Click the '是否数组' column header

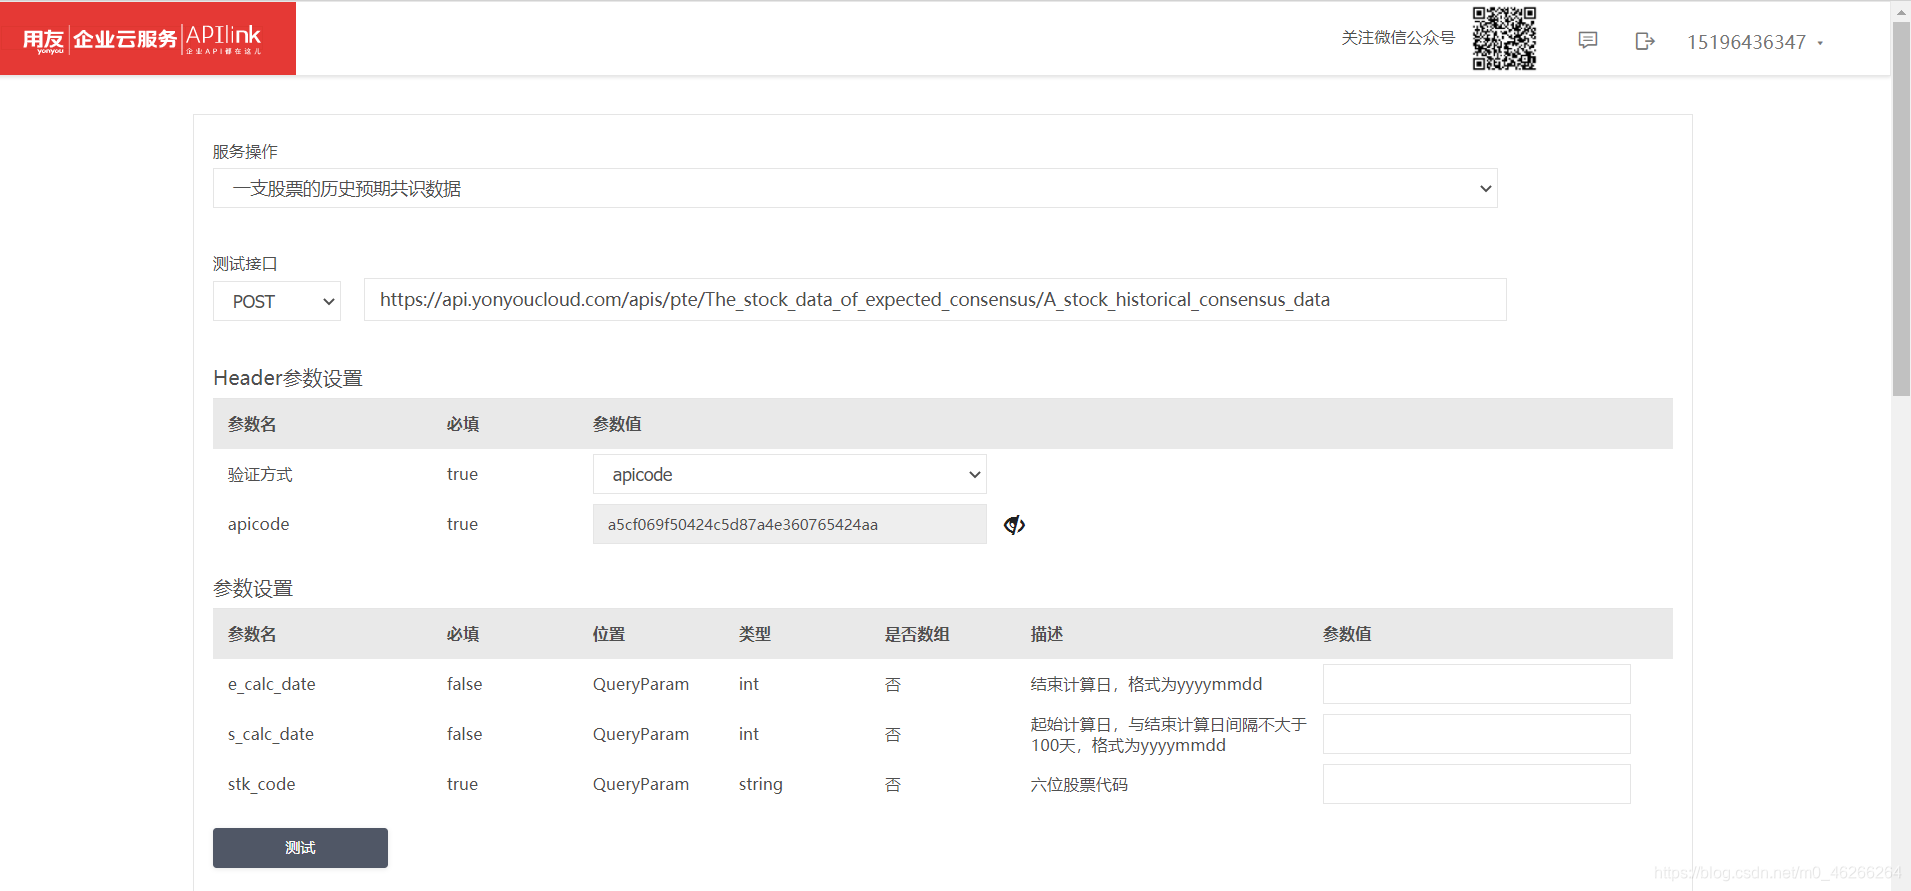click(917, 634)
